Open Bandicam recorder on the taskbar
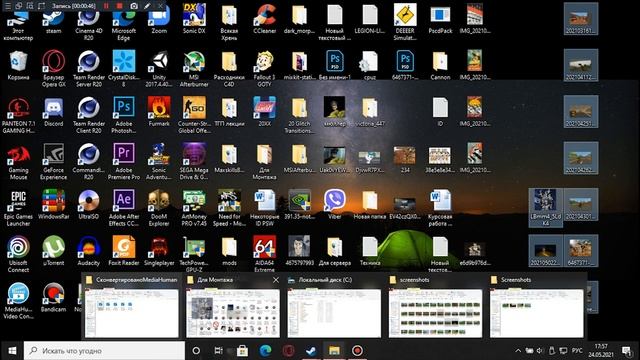Screen dimensions: 640x360 tap(357, 351)
